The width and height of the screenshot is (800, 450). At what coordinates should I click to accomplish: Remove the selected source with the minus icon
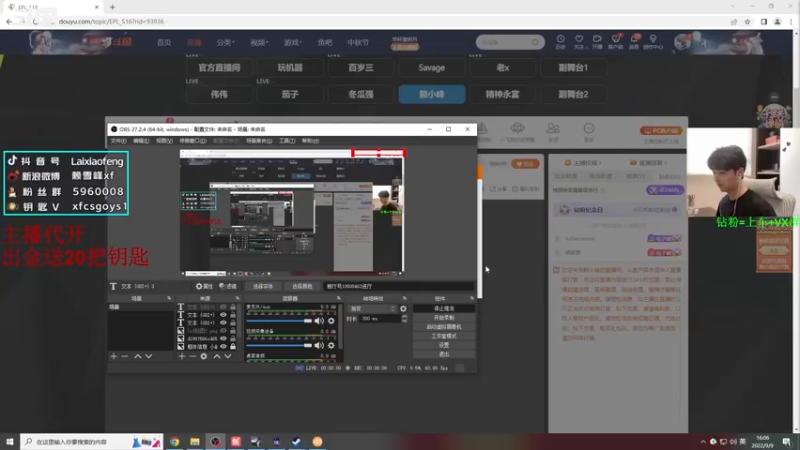click(192, 356)
